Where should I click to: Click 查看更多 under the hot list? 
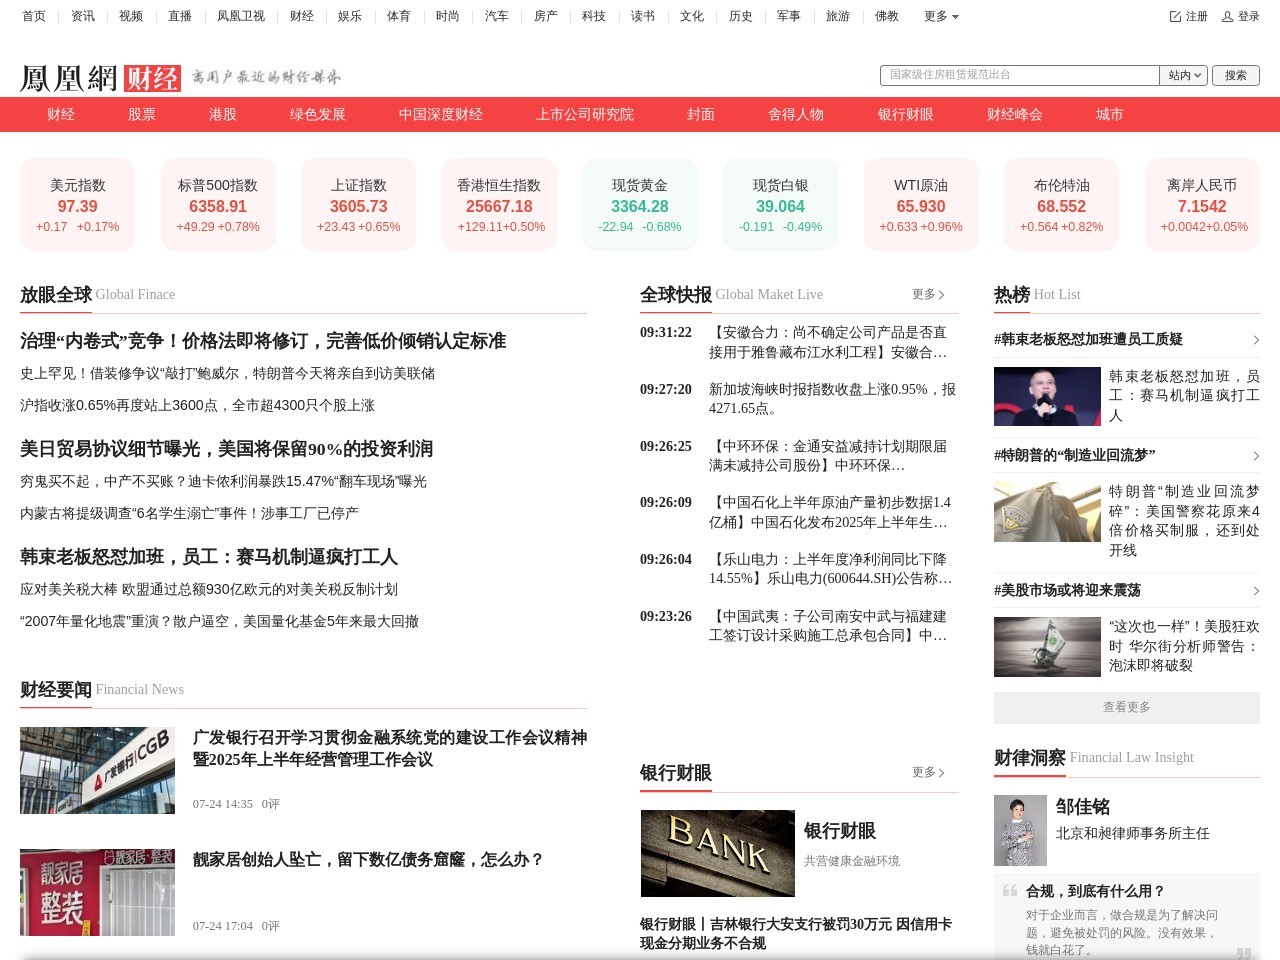coord(1126,706)
